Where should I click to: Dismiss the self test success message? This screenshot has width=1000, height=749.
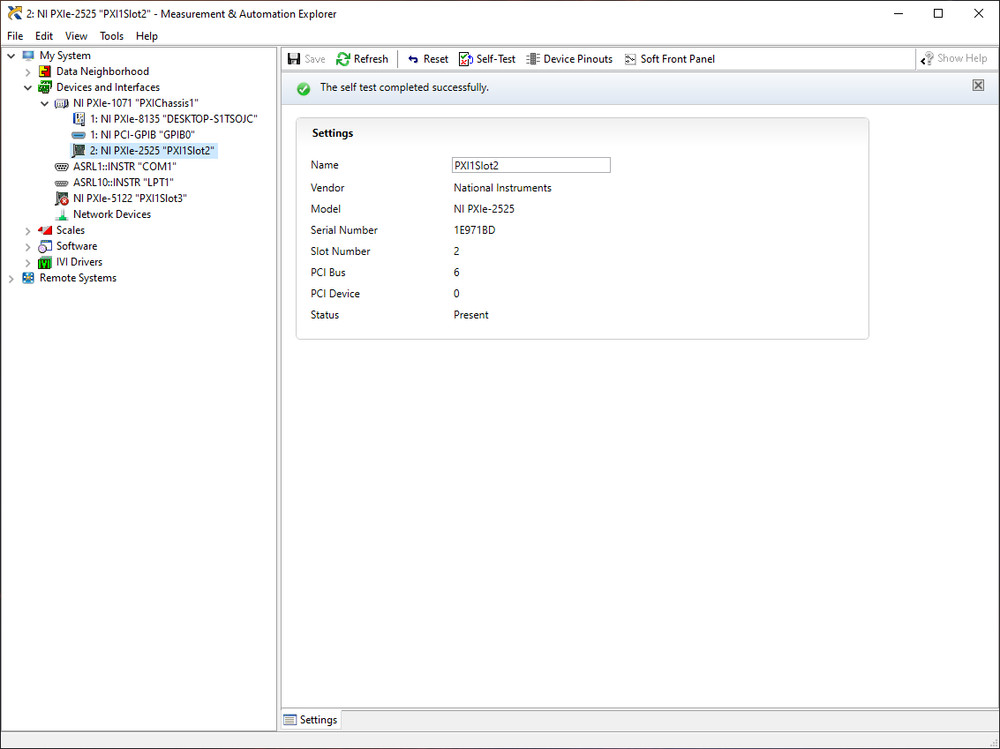tap(978, 85)
